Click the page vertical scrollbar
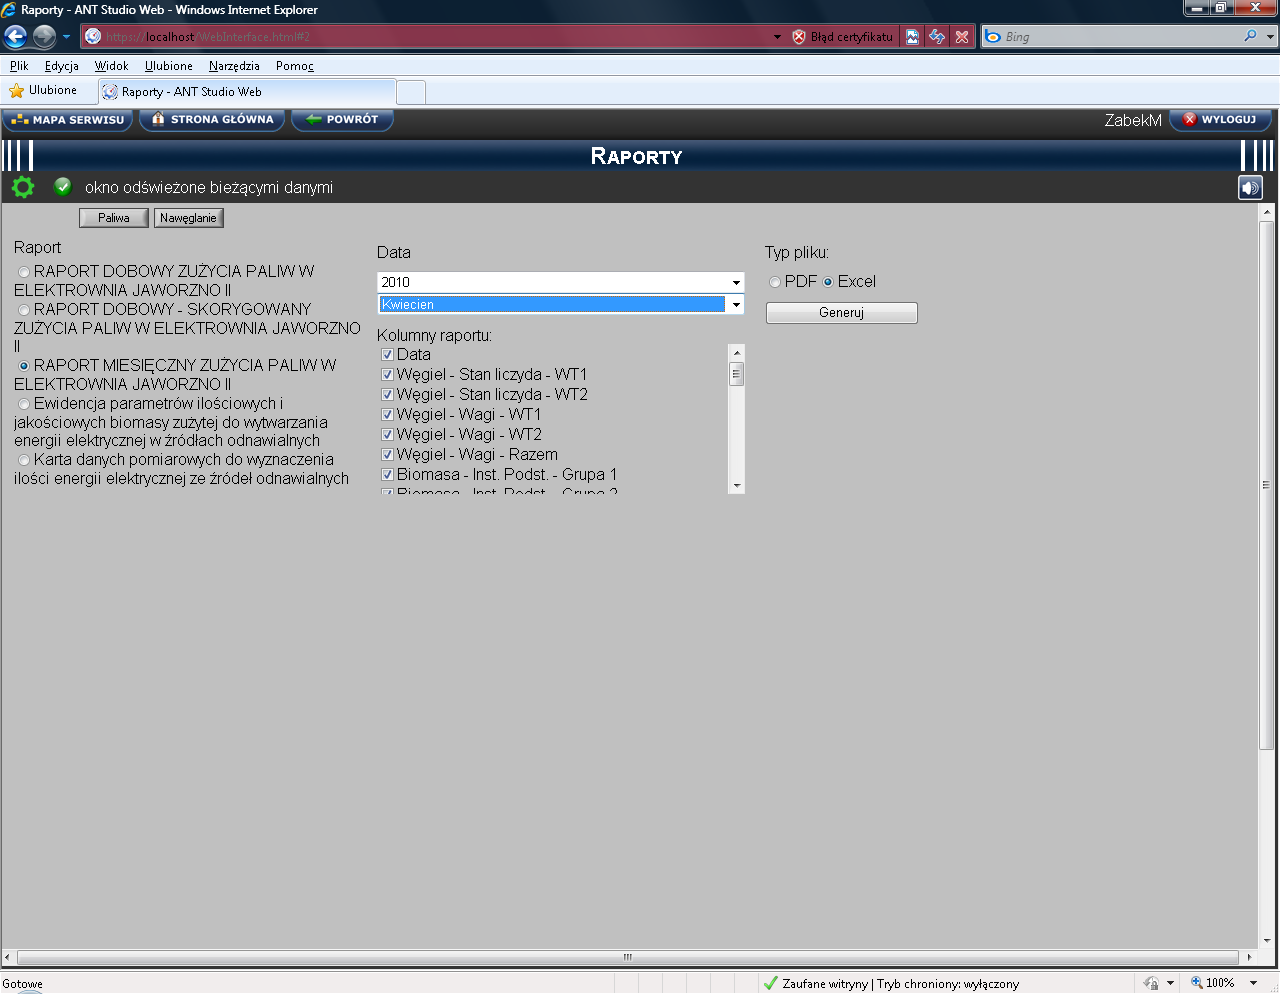The image size is (1280, 994). click(1266, 485)
